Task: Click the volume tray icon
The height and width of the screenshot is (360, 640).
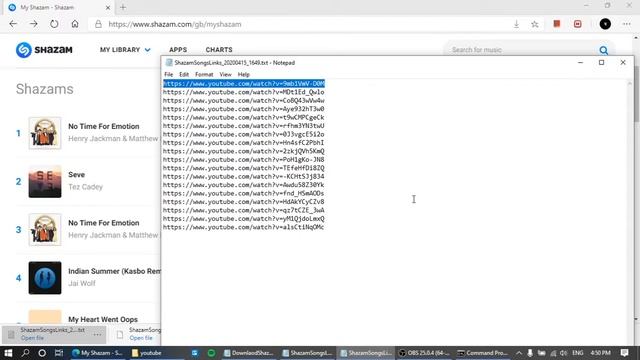Action: point(564,353)
